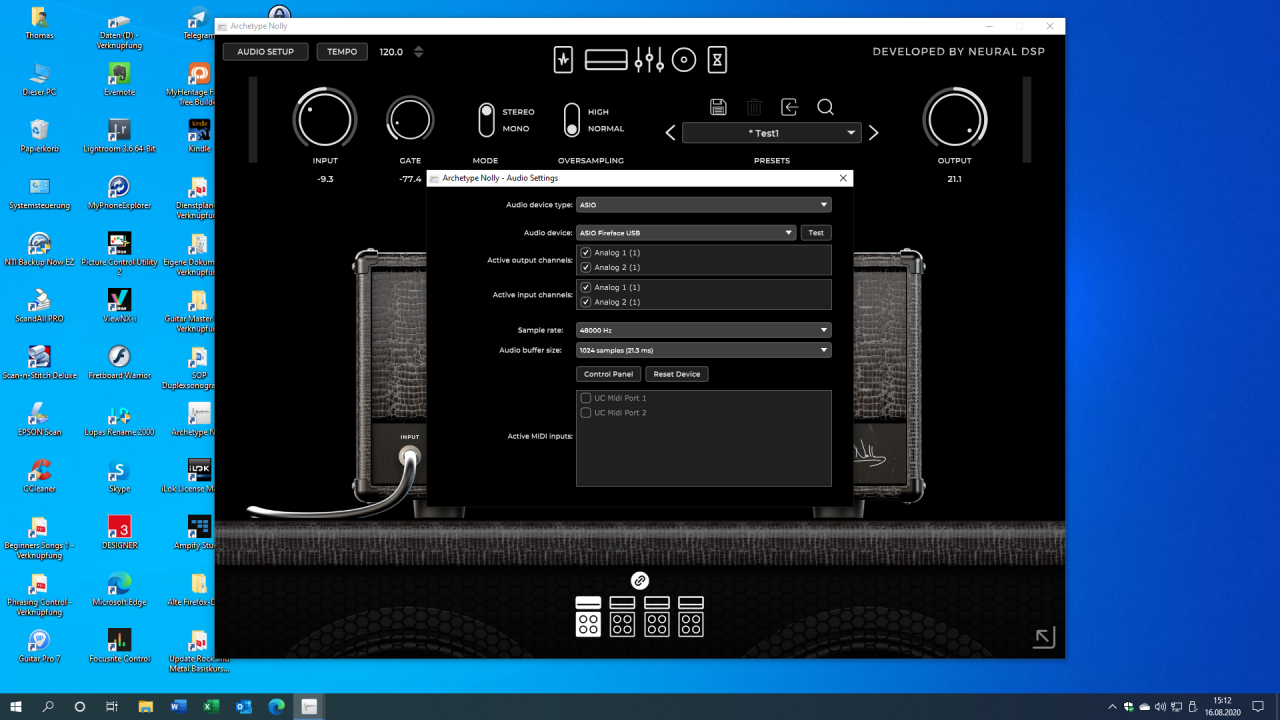1280x720 pixels.
Task: Open Evernote desktop icon
Action: tap(119, 78)
